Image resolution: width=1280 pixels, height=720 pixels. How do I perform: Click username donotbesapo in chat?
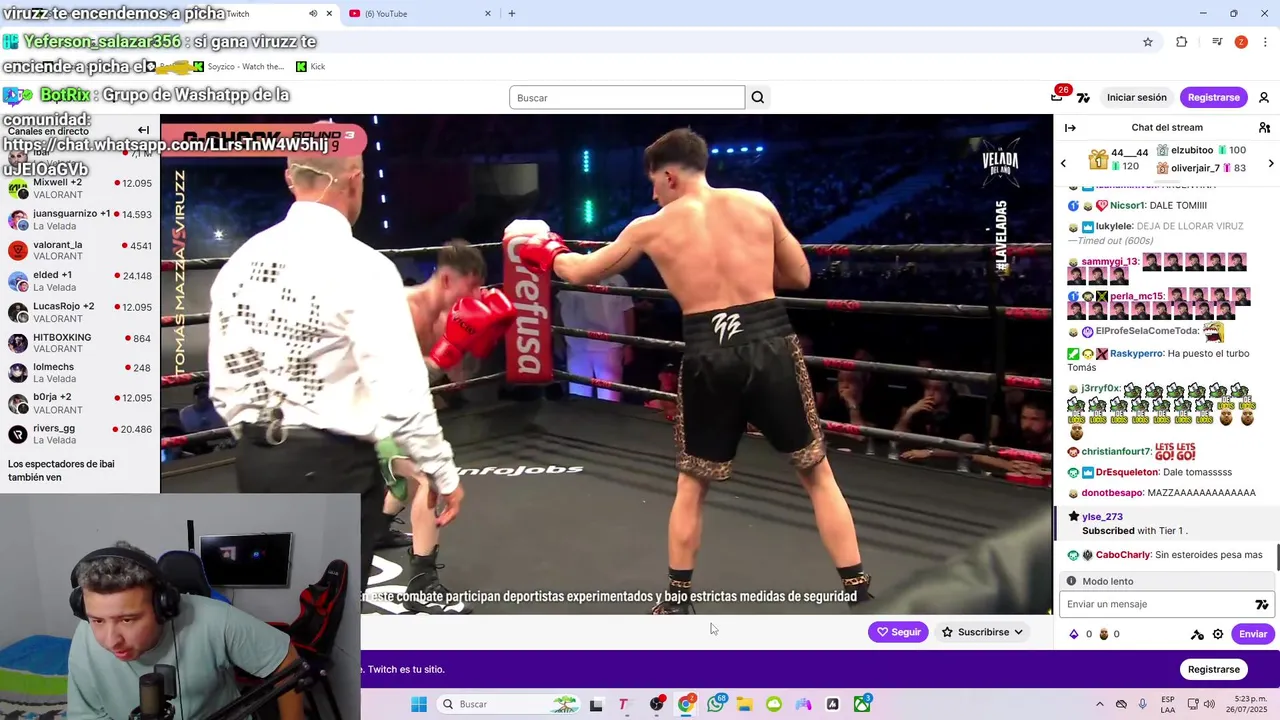coord(1112,493)
